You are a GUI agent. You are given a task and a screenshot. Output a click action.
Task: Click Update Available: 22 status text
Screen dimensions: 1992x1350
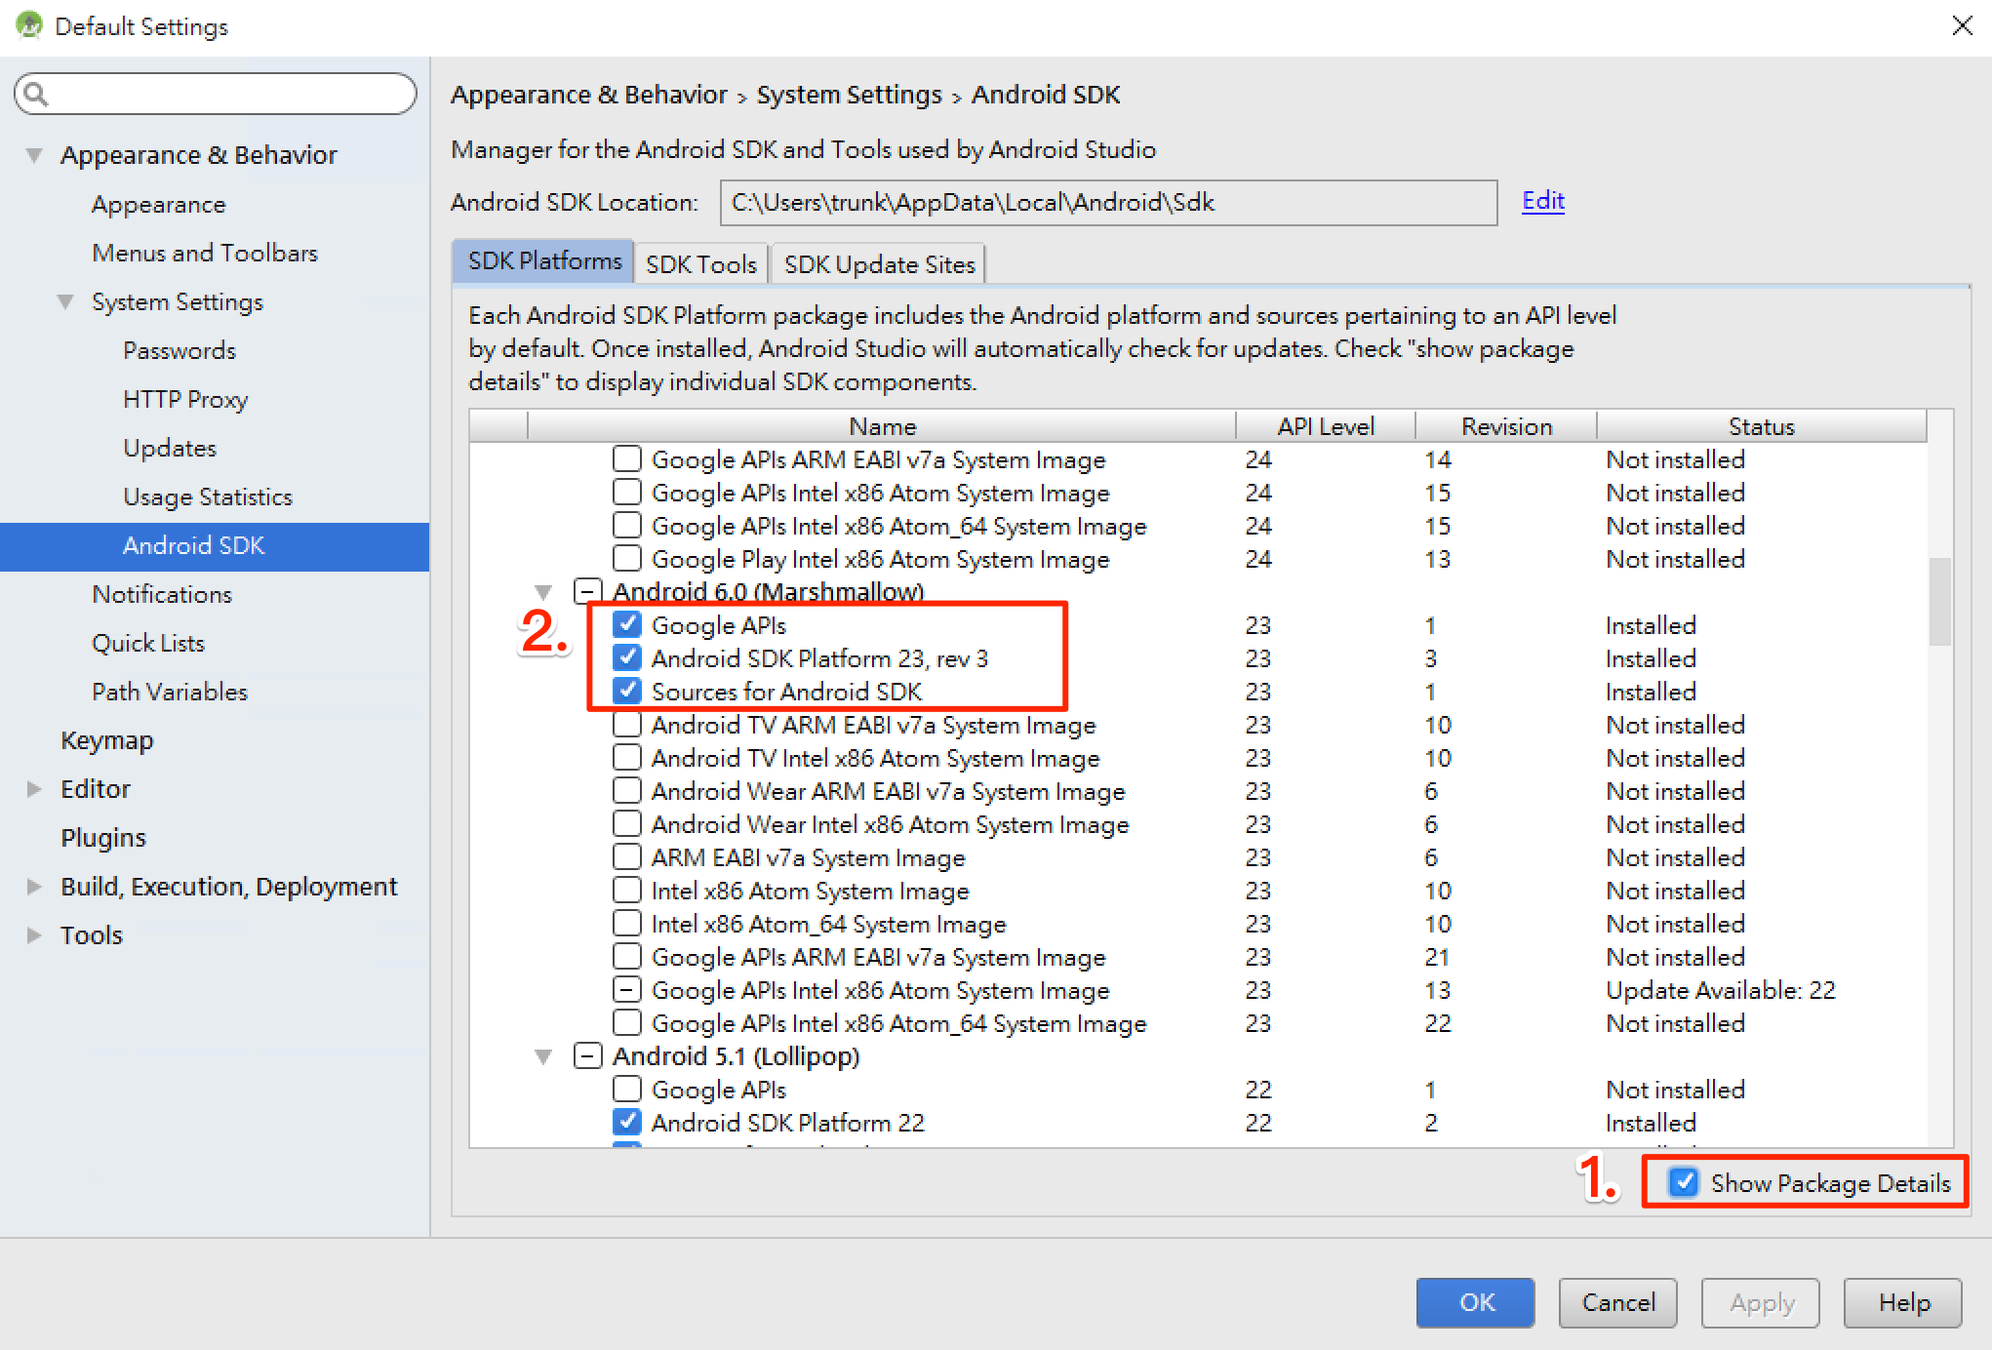1720,990
